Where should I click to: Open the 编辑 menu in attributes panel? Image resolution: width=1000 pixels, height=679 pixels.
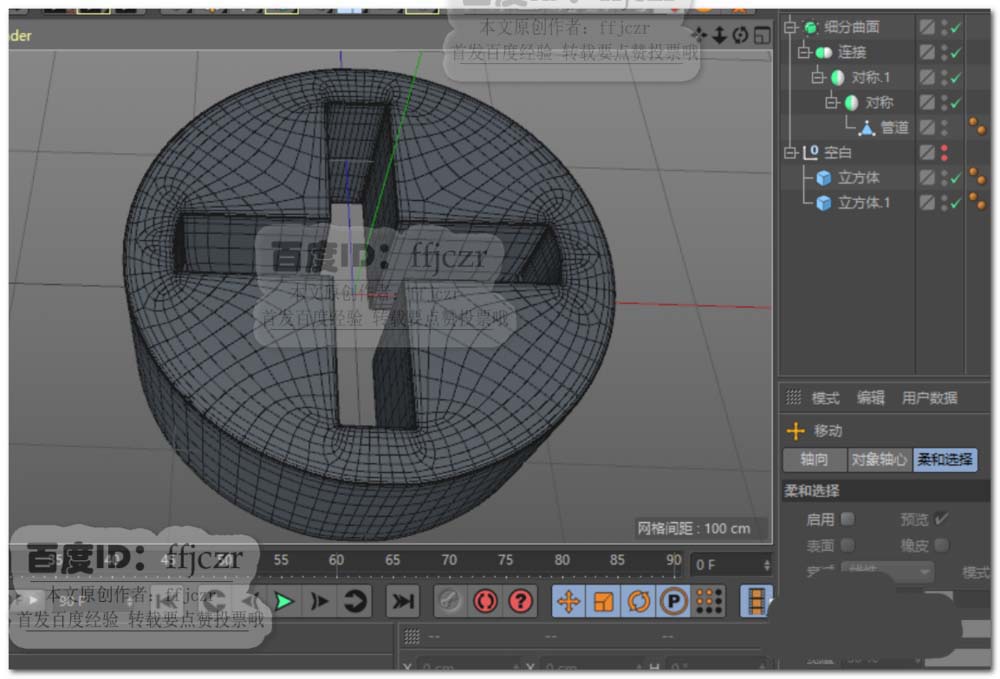click(x=870, y=398)
